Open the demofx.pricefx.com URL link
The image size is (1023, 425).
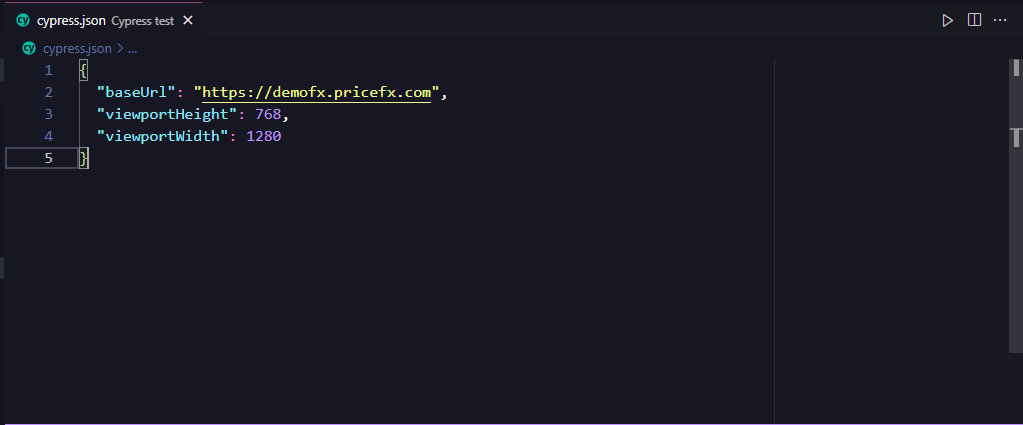(317, 93)
